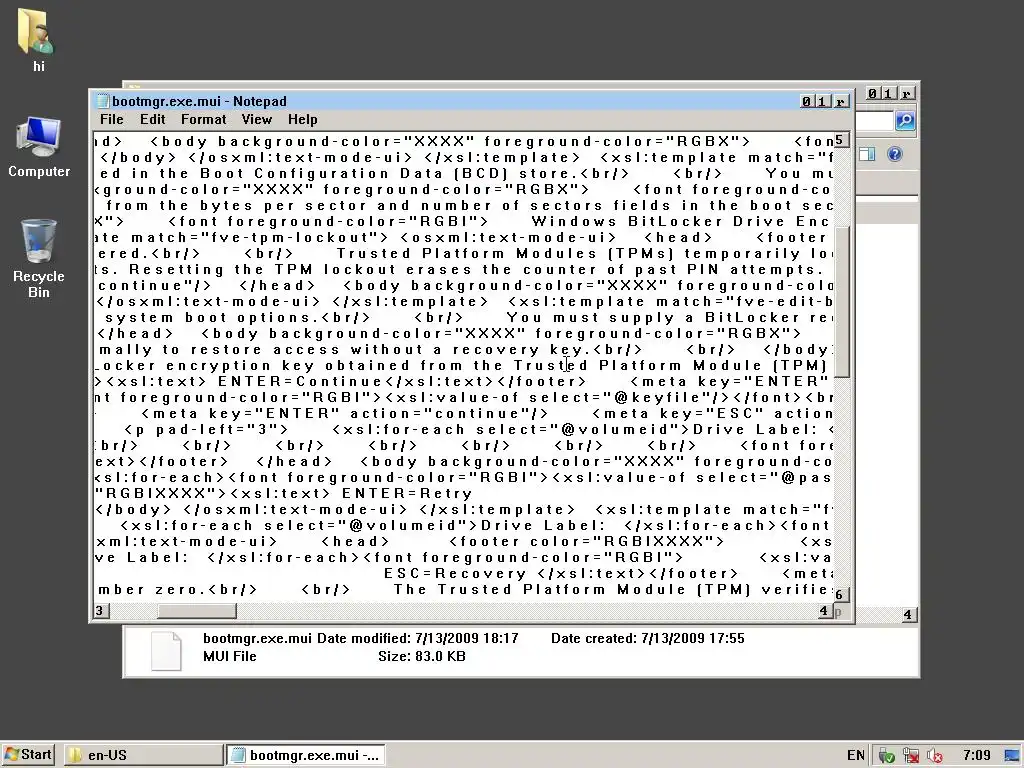This screenshot has height=768, width=1024.
Task: Click the MUI File type label
Action: [x=229, y=656]
